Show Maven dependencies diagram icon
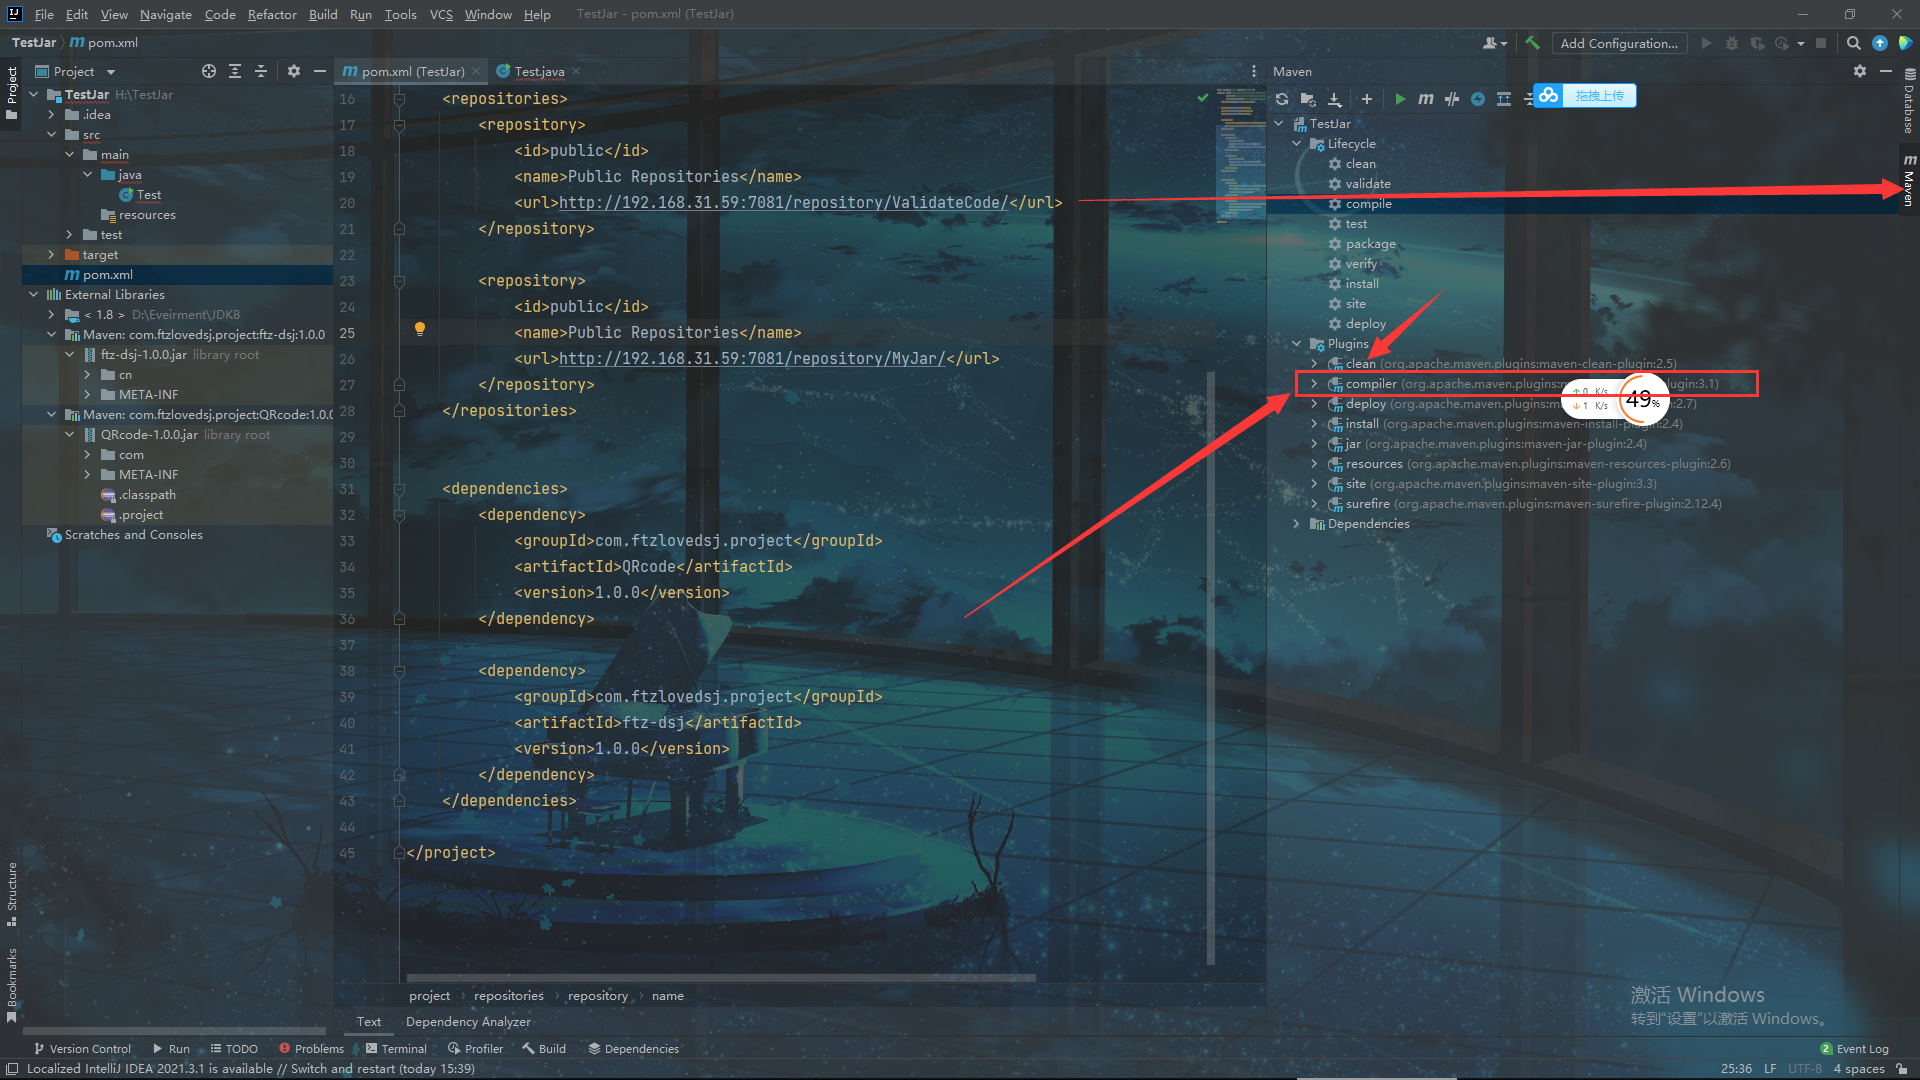Screen dimensions: 1920x1080 pyautogui.click(x=1504, y=99)
